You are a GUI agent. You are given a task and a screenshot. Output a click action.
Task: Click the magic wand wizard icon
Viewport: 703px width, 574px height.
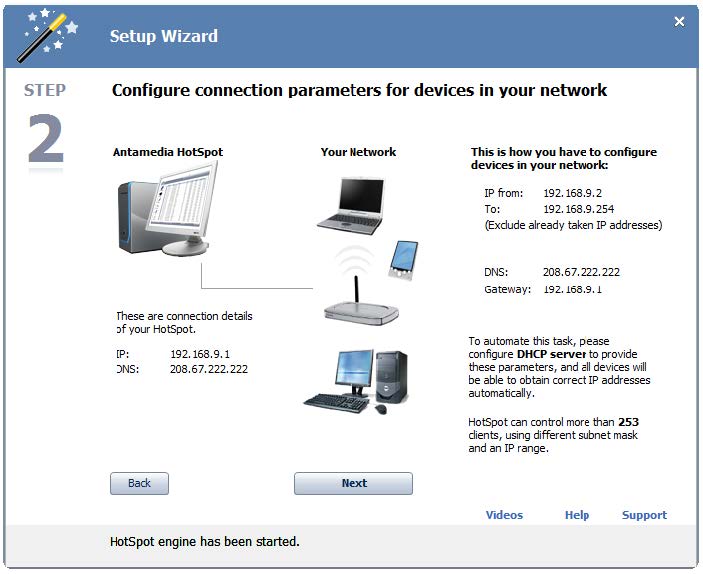47,36
